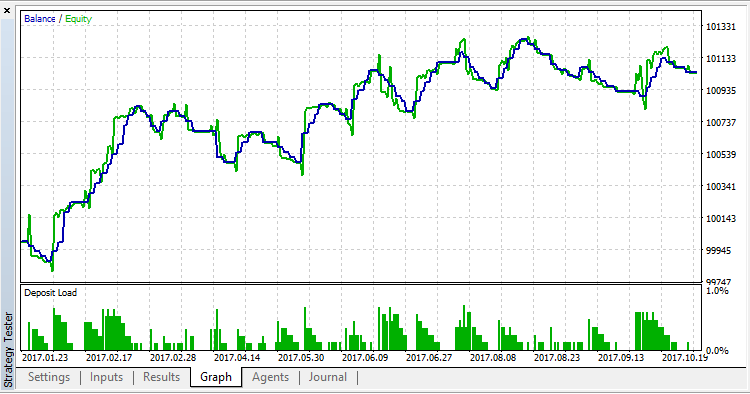This screenshot has height=394, width=750.
Task: Select the Graph tab
Action: (x=216, y=377)
